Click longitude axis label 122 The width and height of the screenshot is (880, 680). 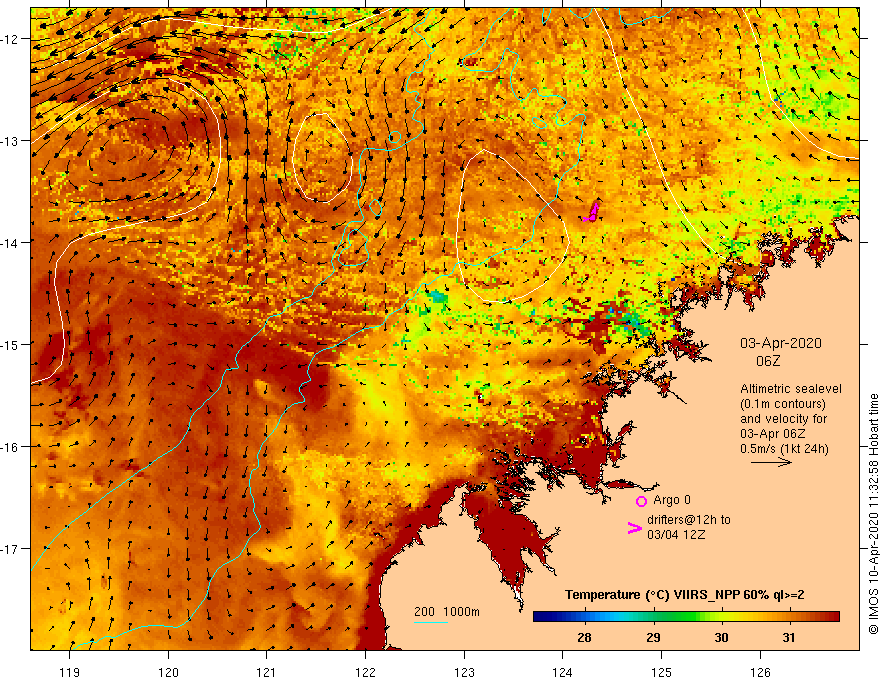pos(365,672)
